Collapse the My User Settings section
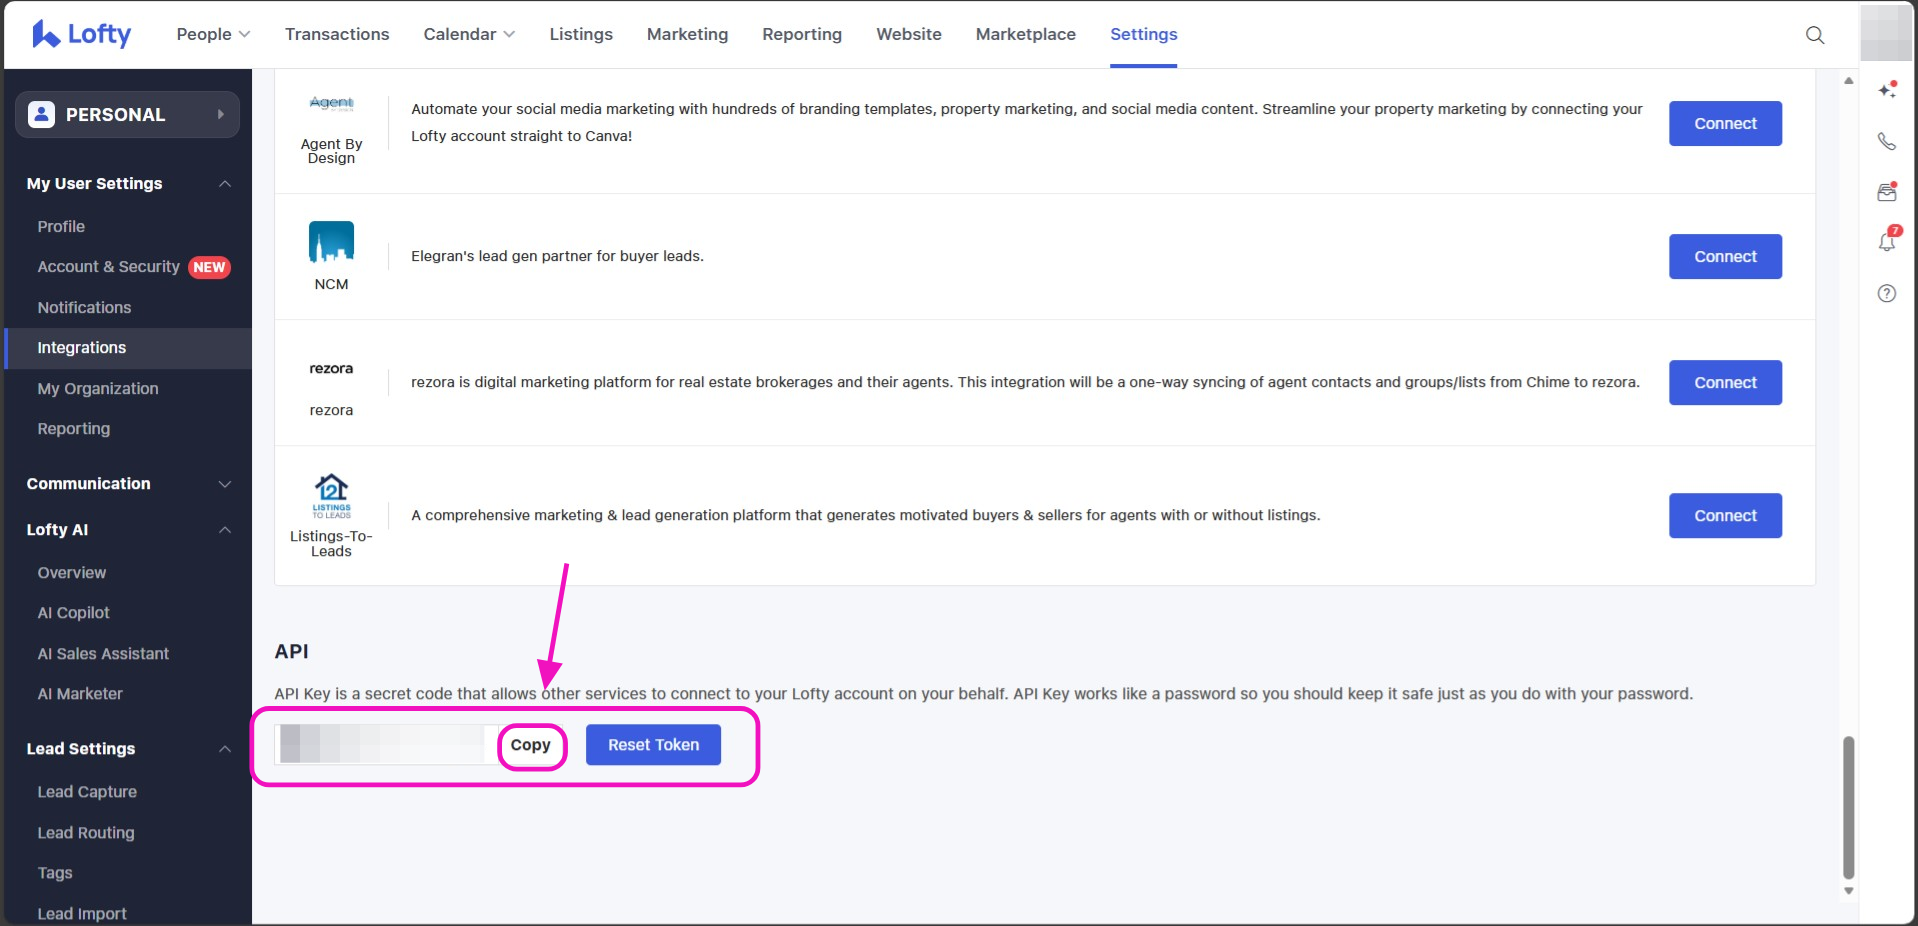 click(x=225, y=184)
